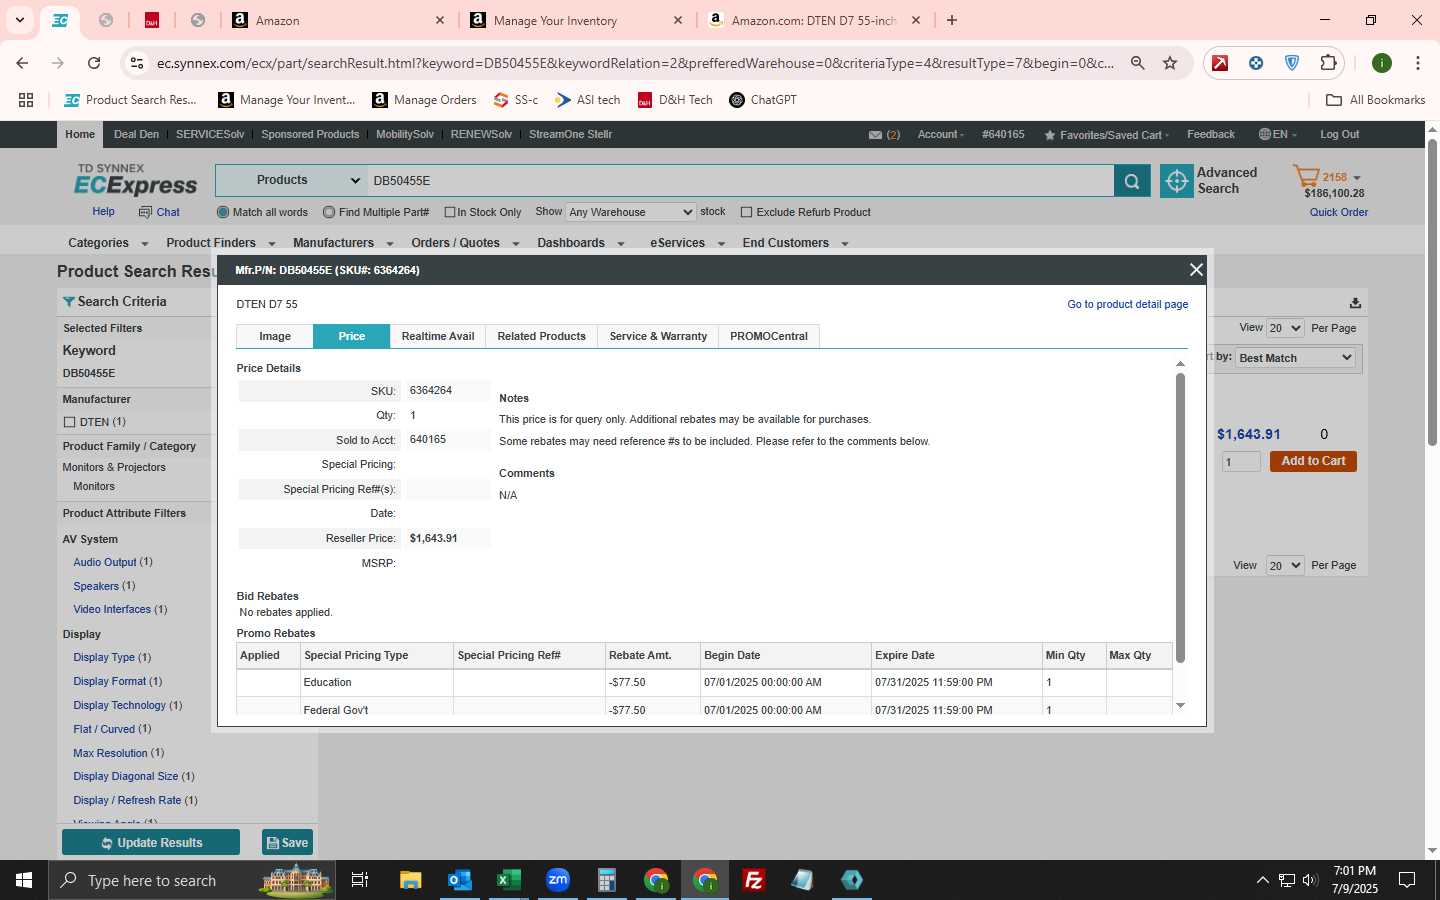Select Match all words radio button
Image resolution: width=1440 pixels, height=900 pixels.
tap(223, 212)
